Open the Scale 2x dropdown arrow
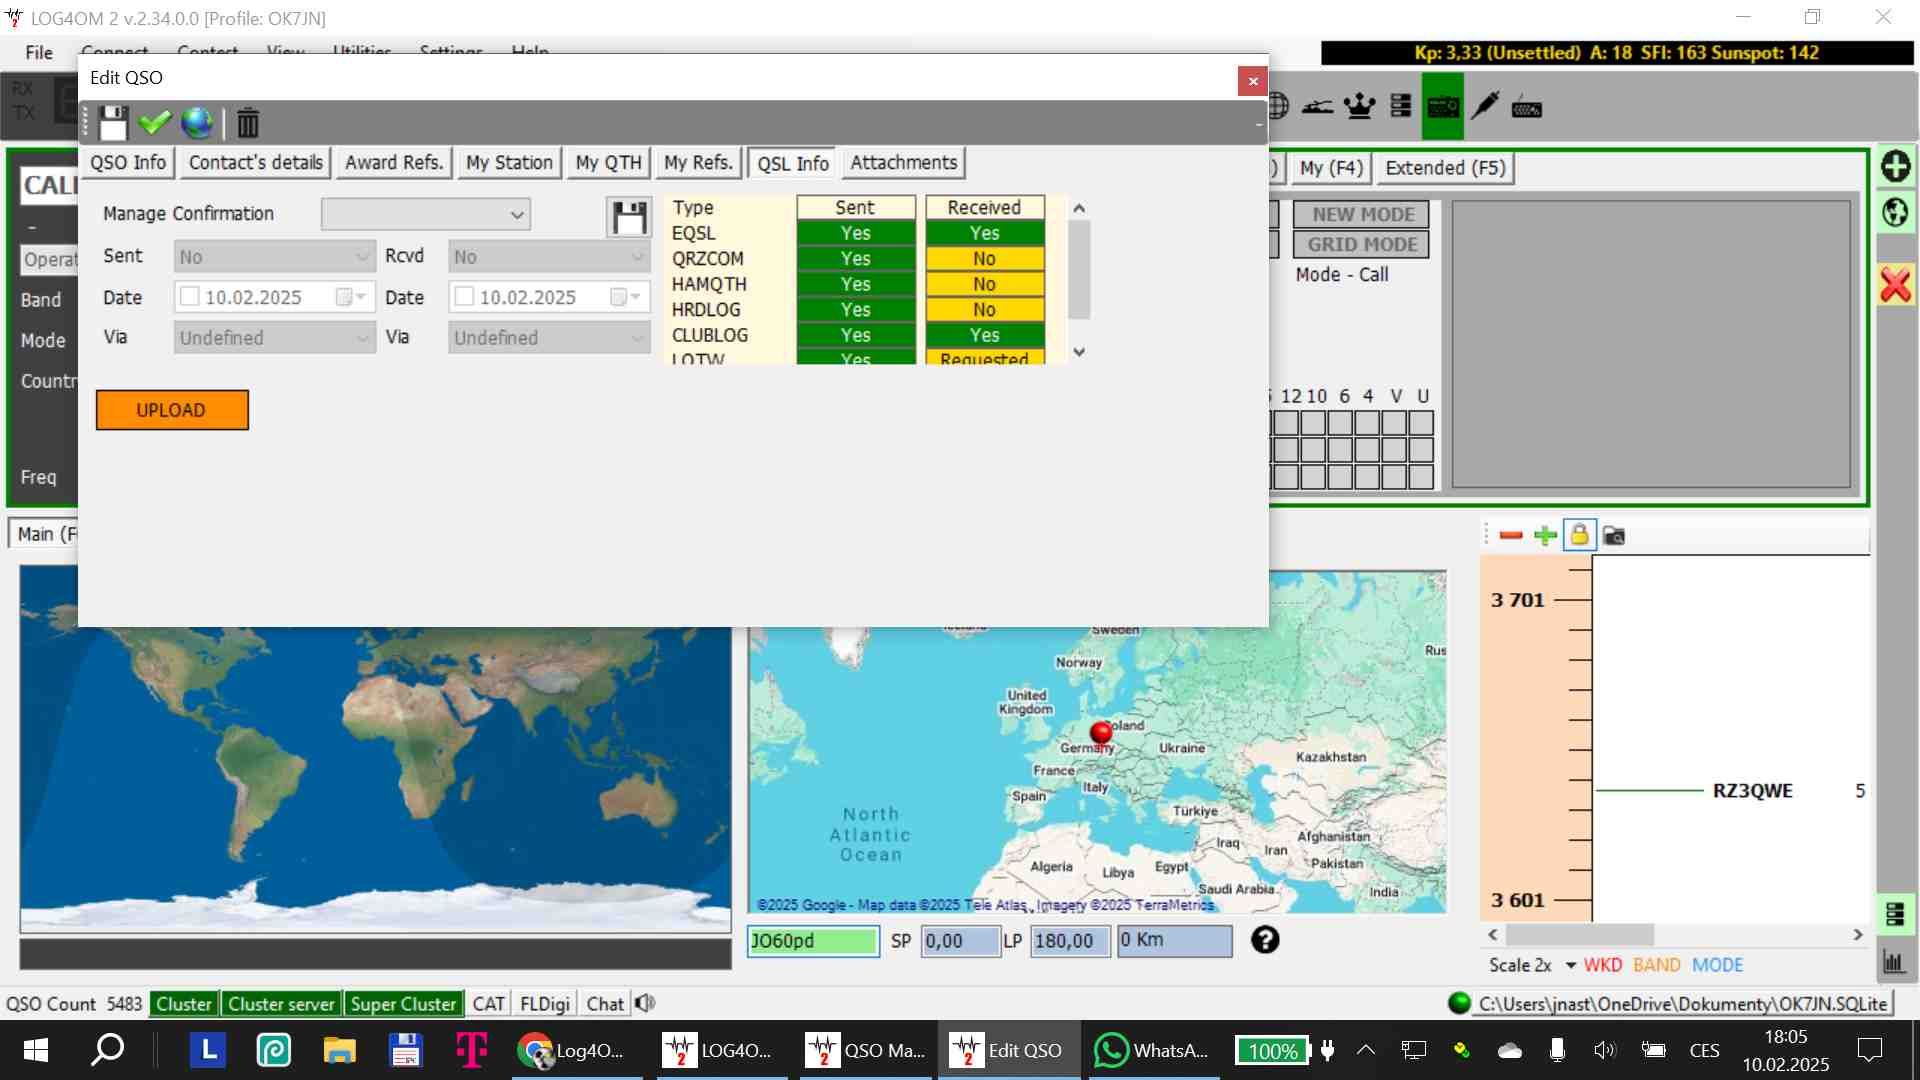The image size is (1920, 1080). 1570,965
